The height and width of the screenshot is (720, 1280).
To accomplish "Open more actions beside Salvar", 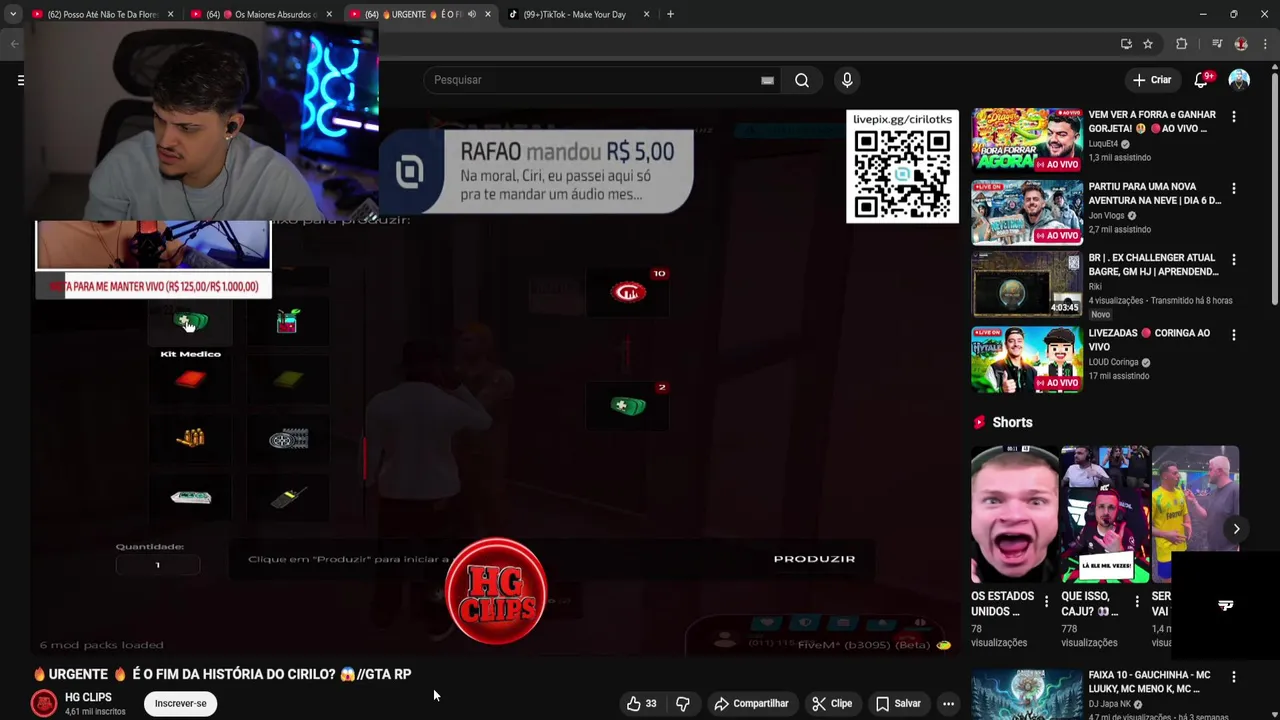I will point(948,703).
